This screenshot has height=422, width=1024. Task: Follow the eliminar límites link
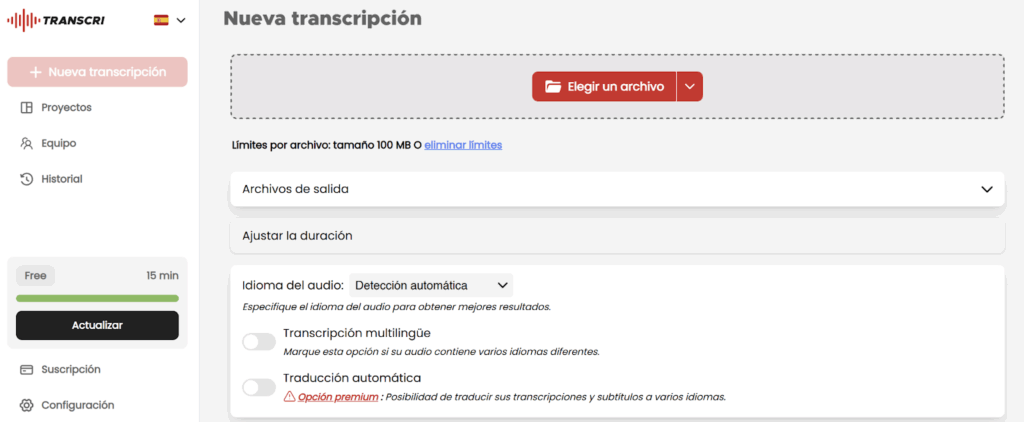[463, 145]
